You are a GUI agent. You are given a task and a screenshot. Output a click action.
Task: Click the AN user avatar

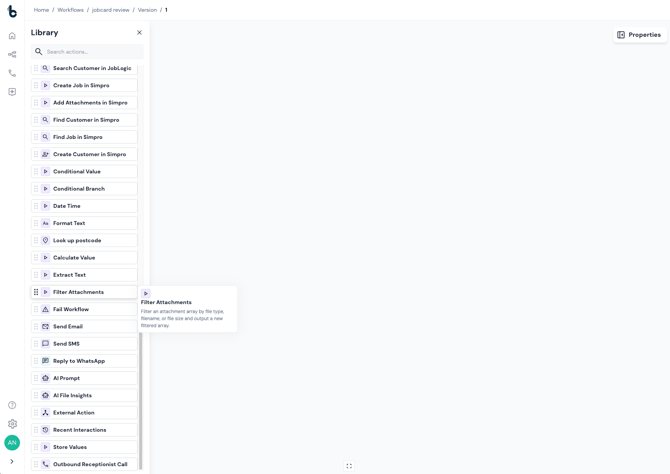(x=12, y=442)
